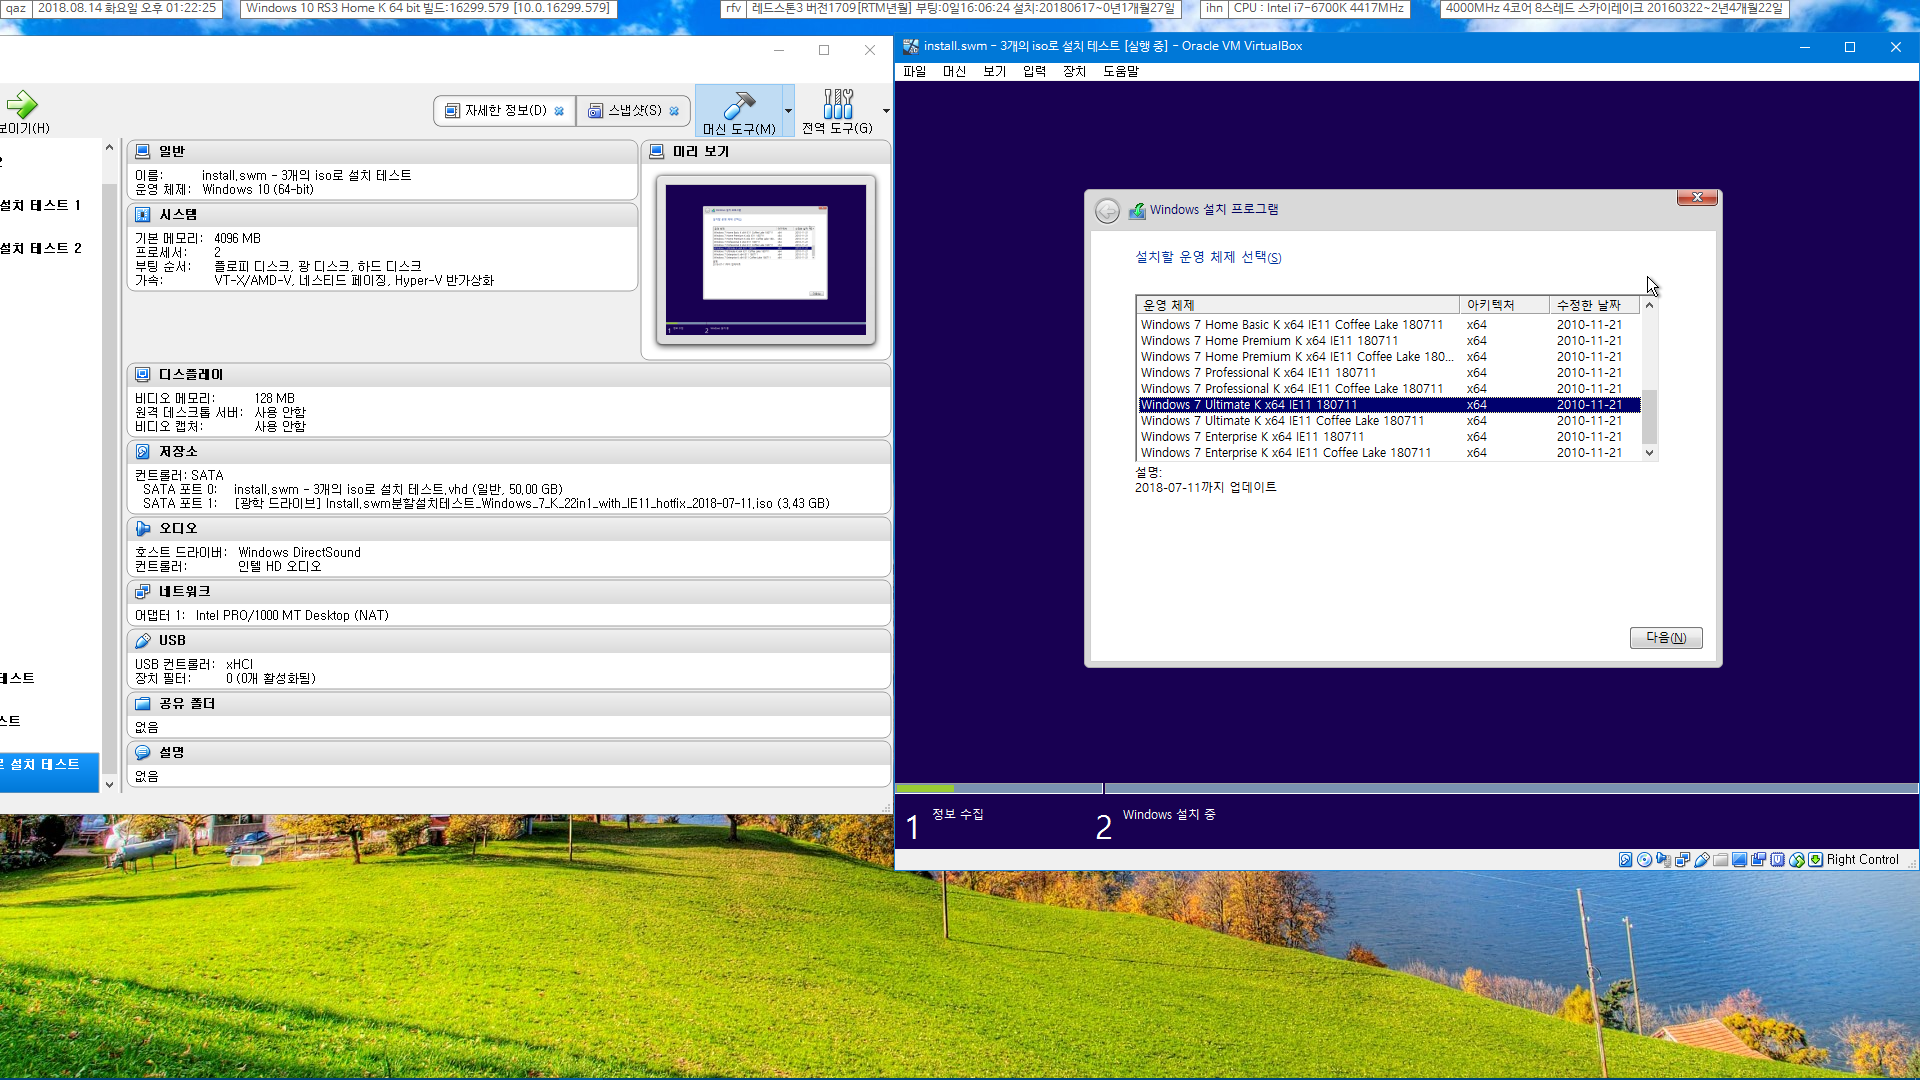Click mouse integration icon in VM status bar
This screenshot has height=1080, width=1920.
tap(1796, 860)
